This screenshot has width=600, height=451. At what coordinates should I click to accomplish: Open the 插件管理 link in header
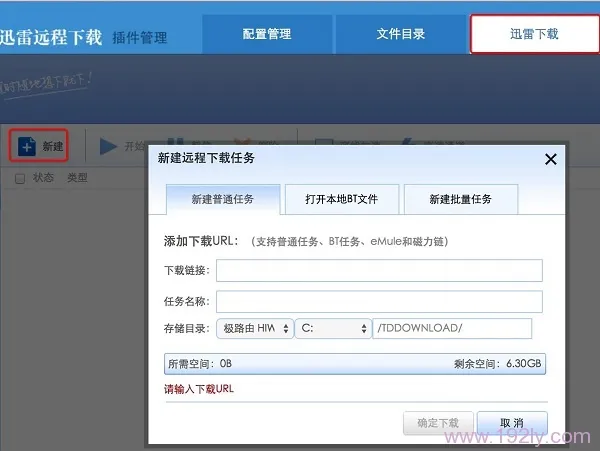click(x=139, y=38)
